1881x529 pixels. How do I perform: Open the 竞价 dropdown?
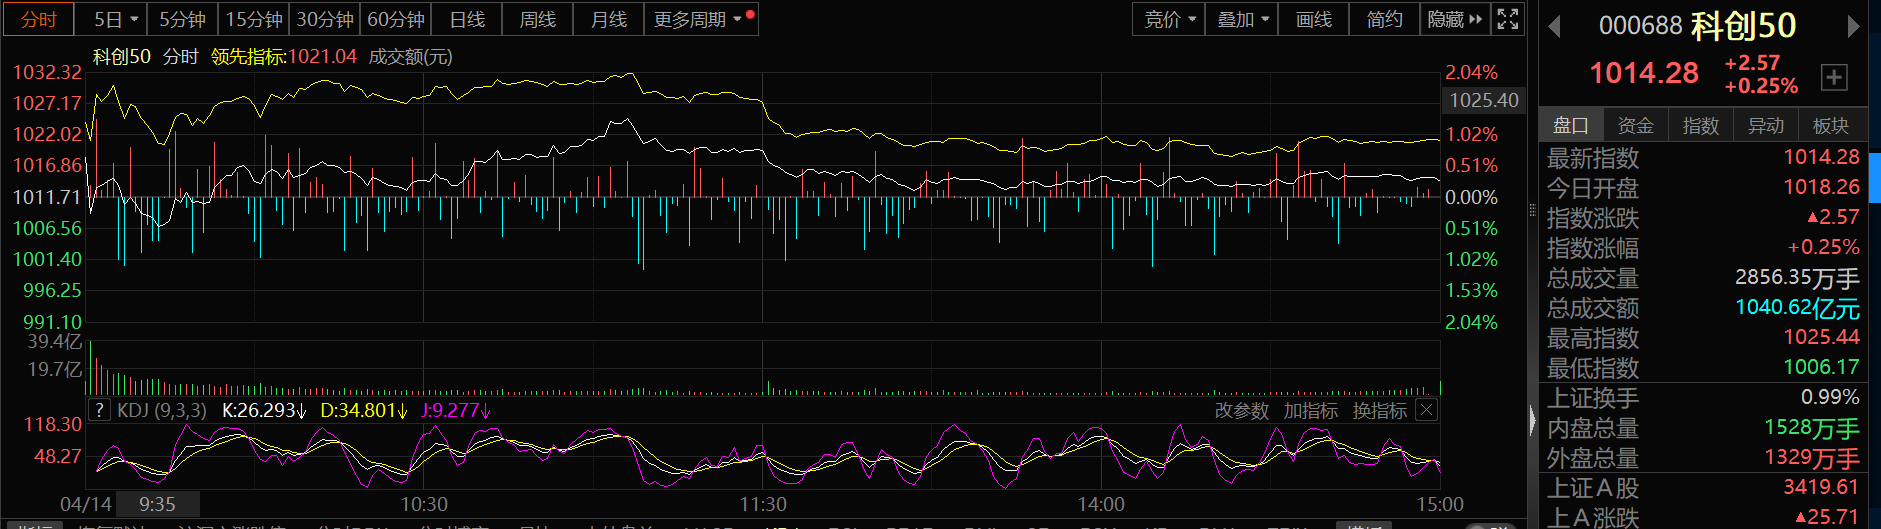pyautogui.click(x=1169, y=19)
